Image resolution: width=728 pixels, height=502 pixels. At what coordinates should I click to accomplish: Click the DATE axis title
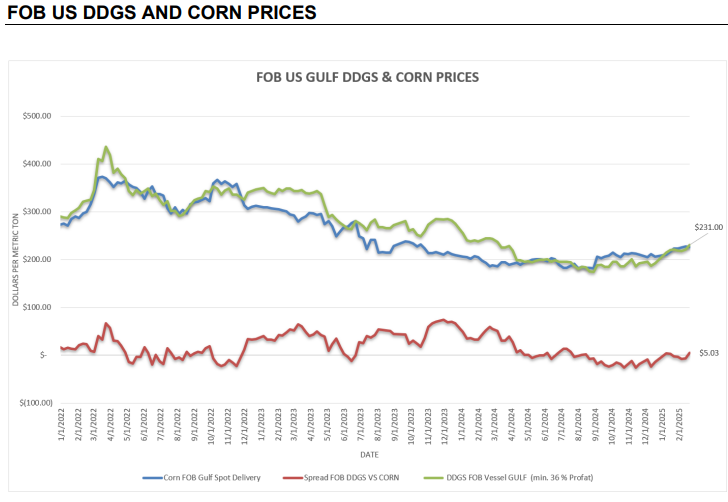[x=370, y=455]
